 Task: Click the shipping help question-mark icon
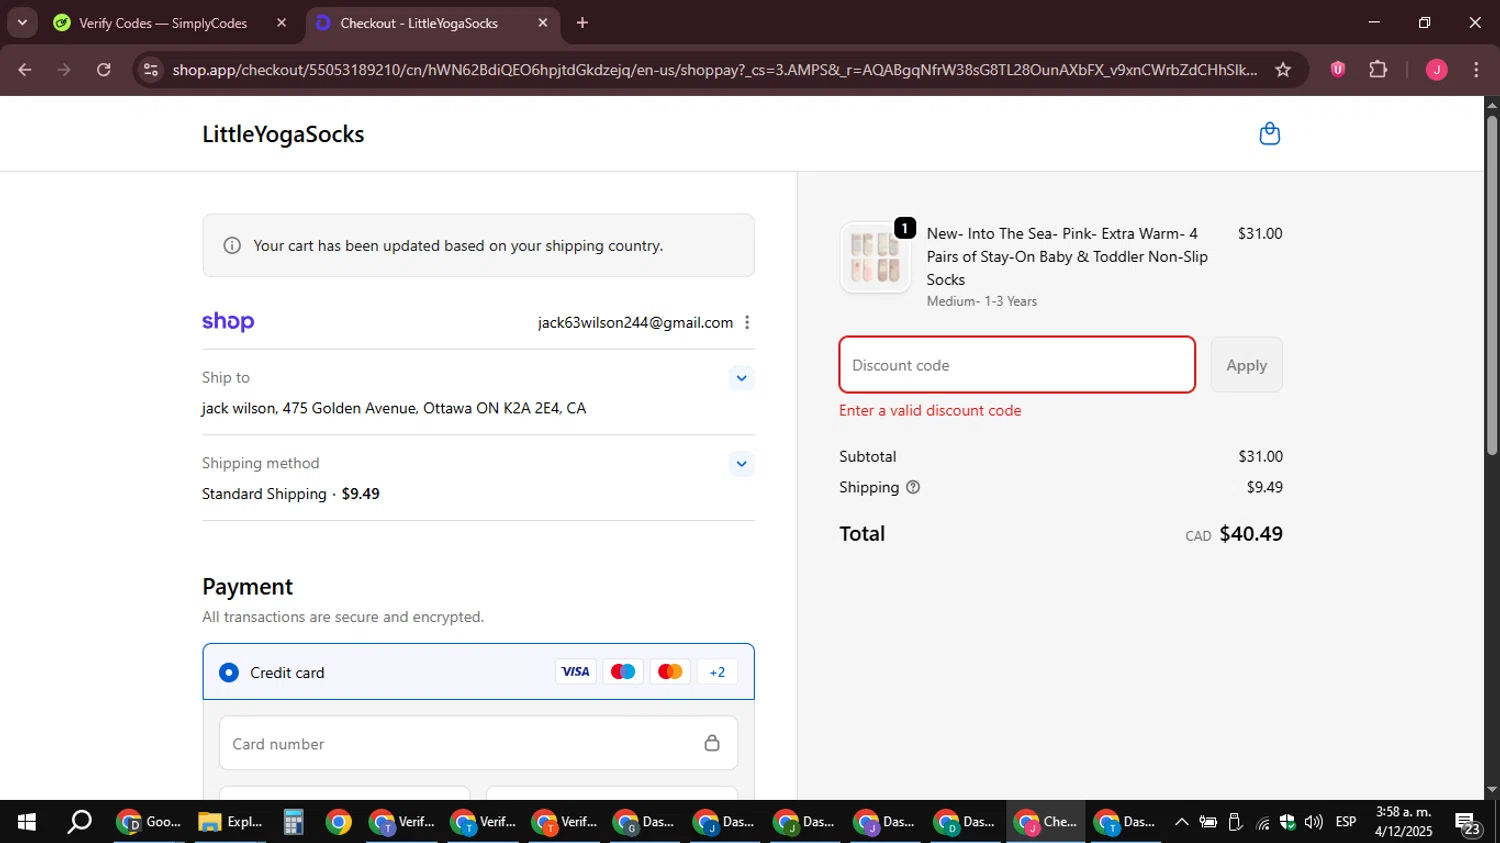tap(913, 487)
